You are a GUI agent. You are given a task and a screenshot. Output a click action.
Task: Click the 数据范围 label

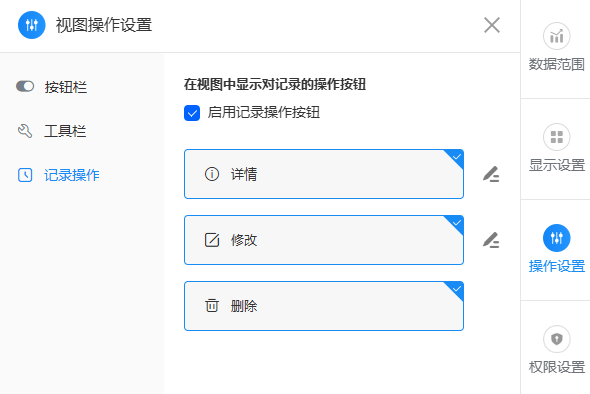click(557, 64)
